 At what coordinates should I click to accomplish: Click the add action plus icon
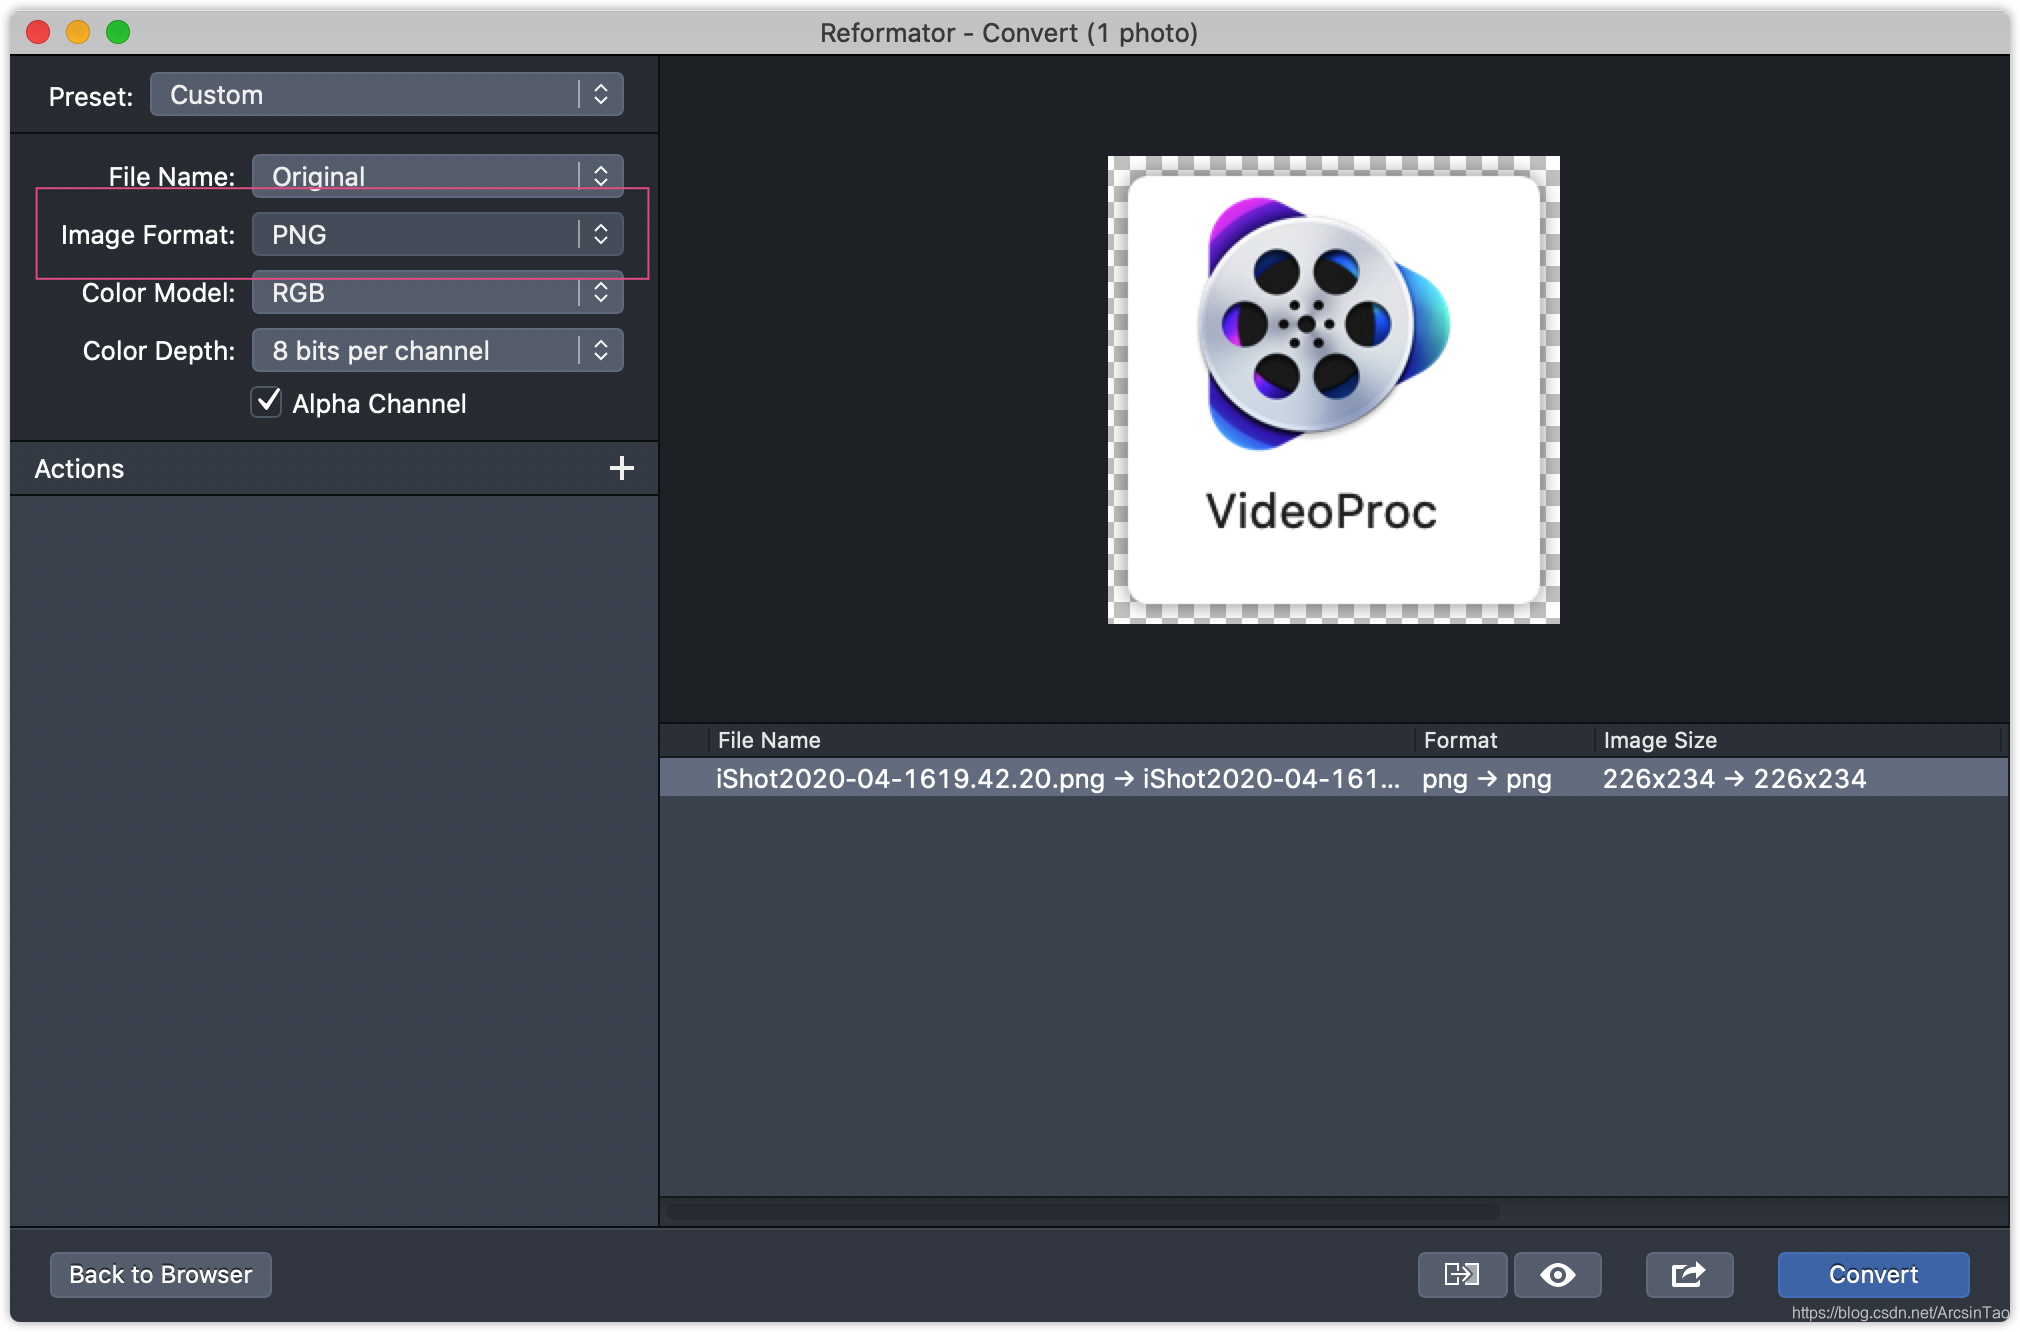pos(621,468)
